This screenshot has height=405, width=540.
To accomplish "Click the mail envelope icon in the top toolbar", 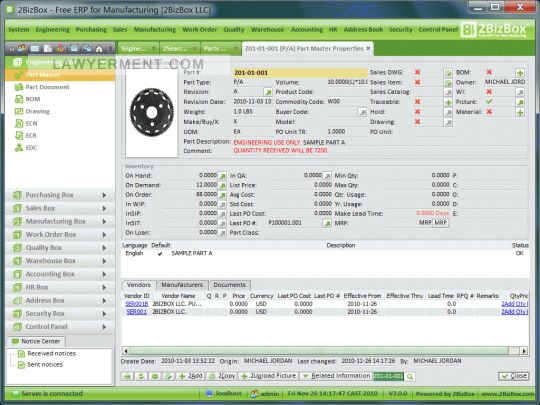I will point(35,49).
